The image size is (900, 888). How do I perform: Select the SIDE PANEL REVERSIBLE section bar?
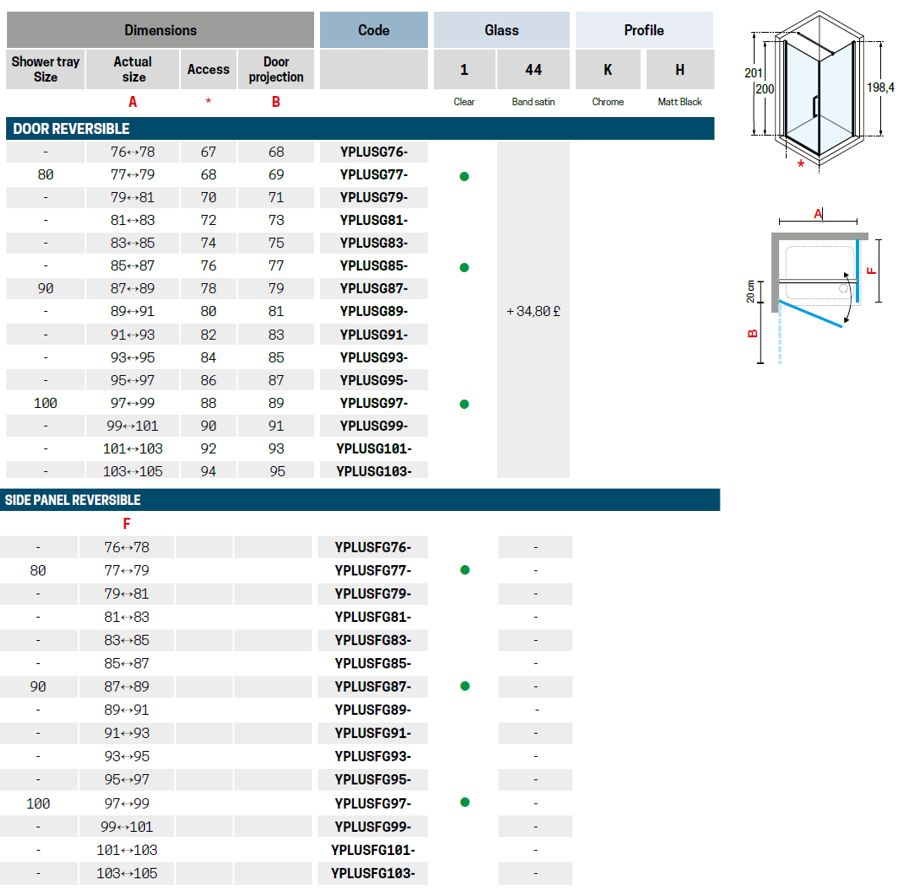[x=360, y=500]
